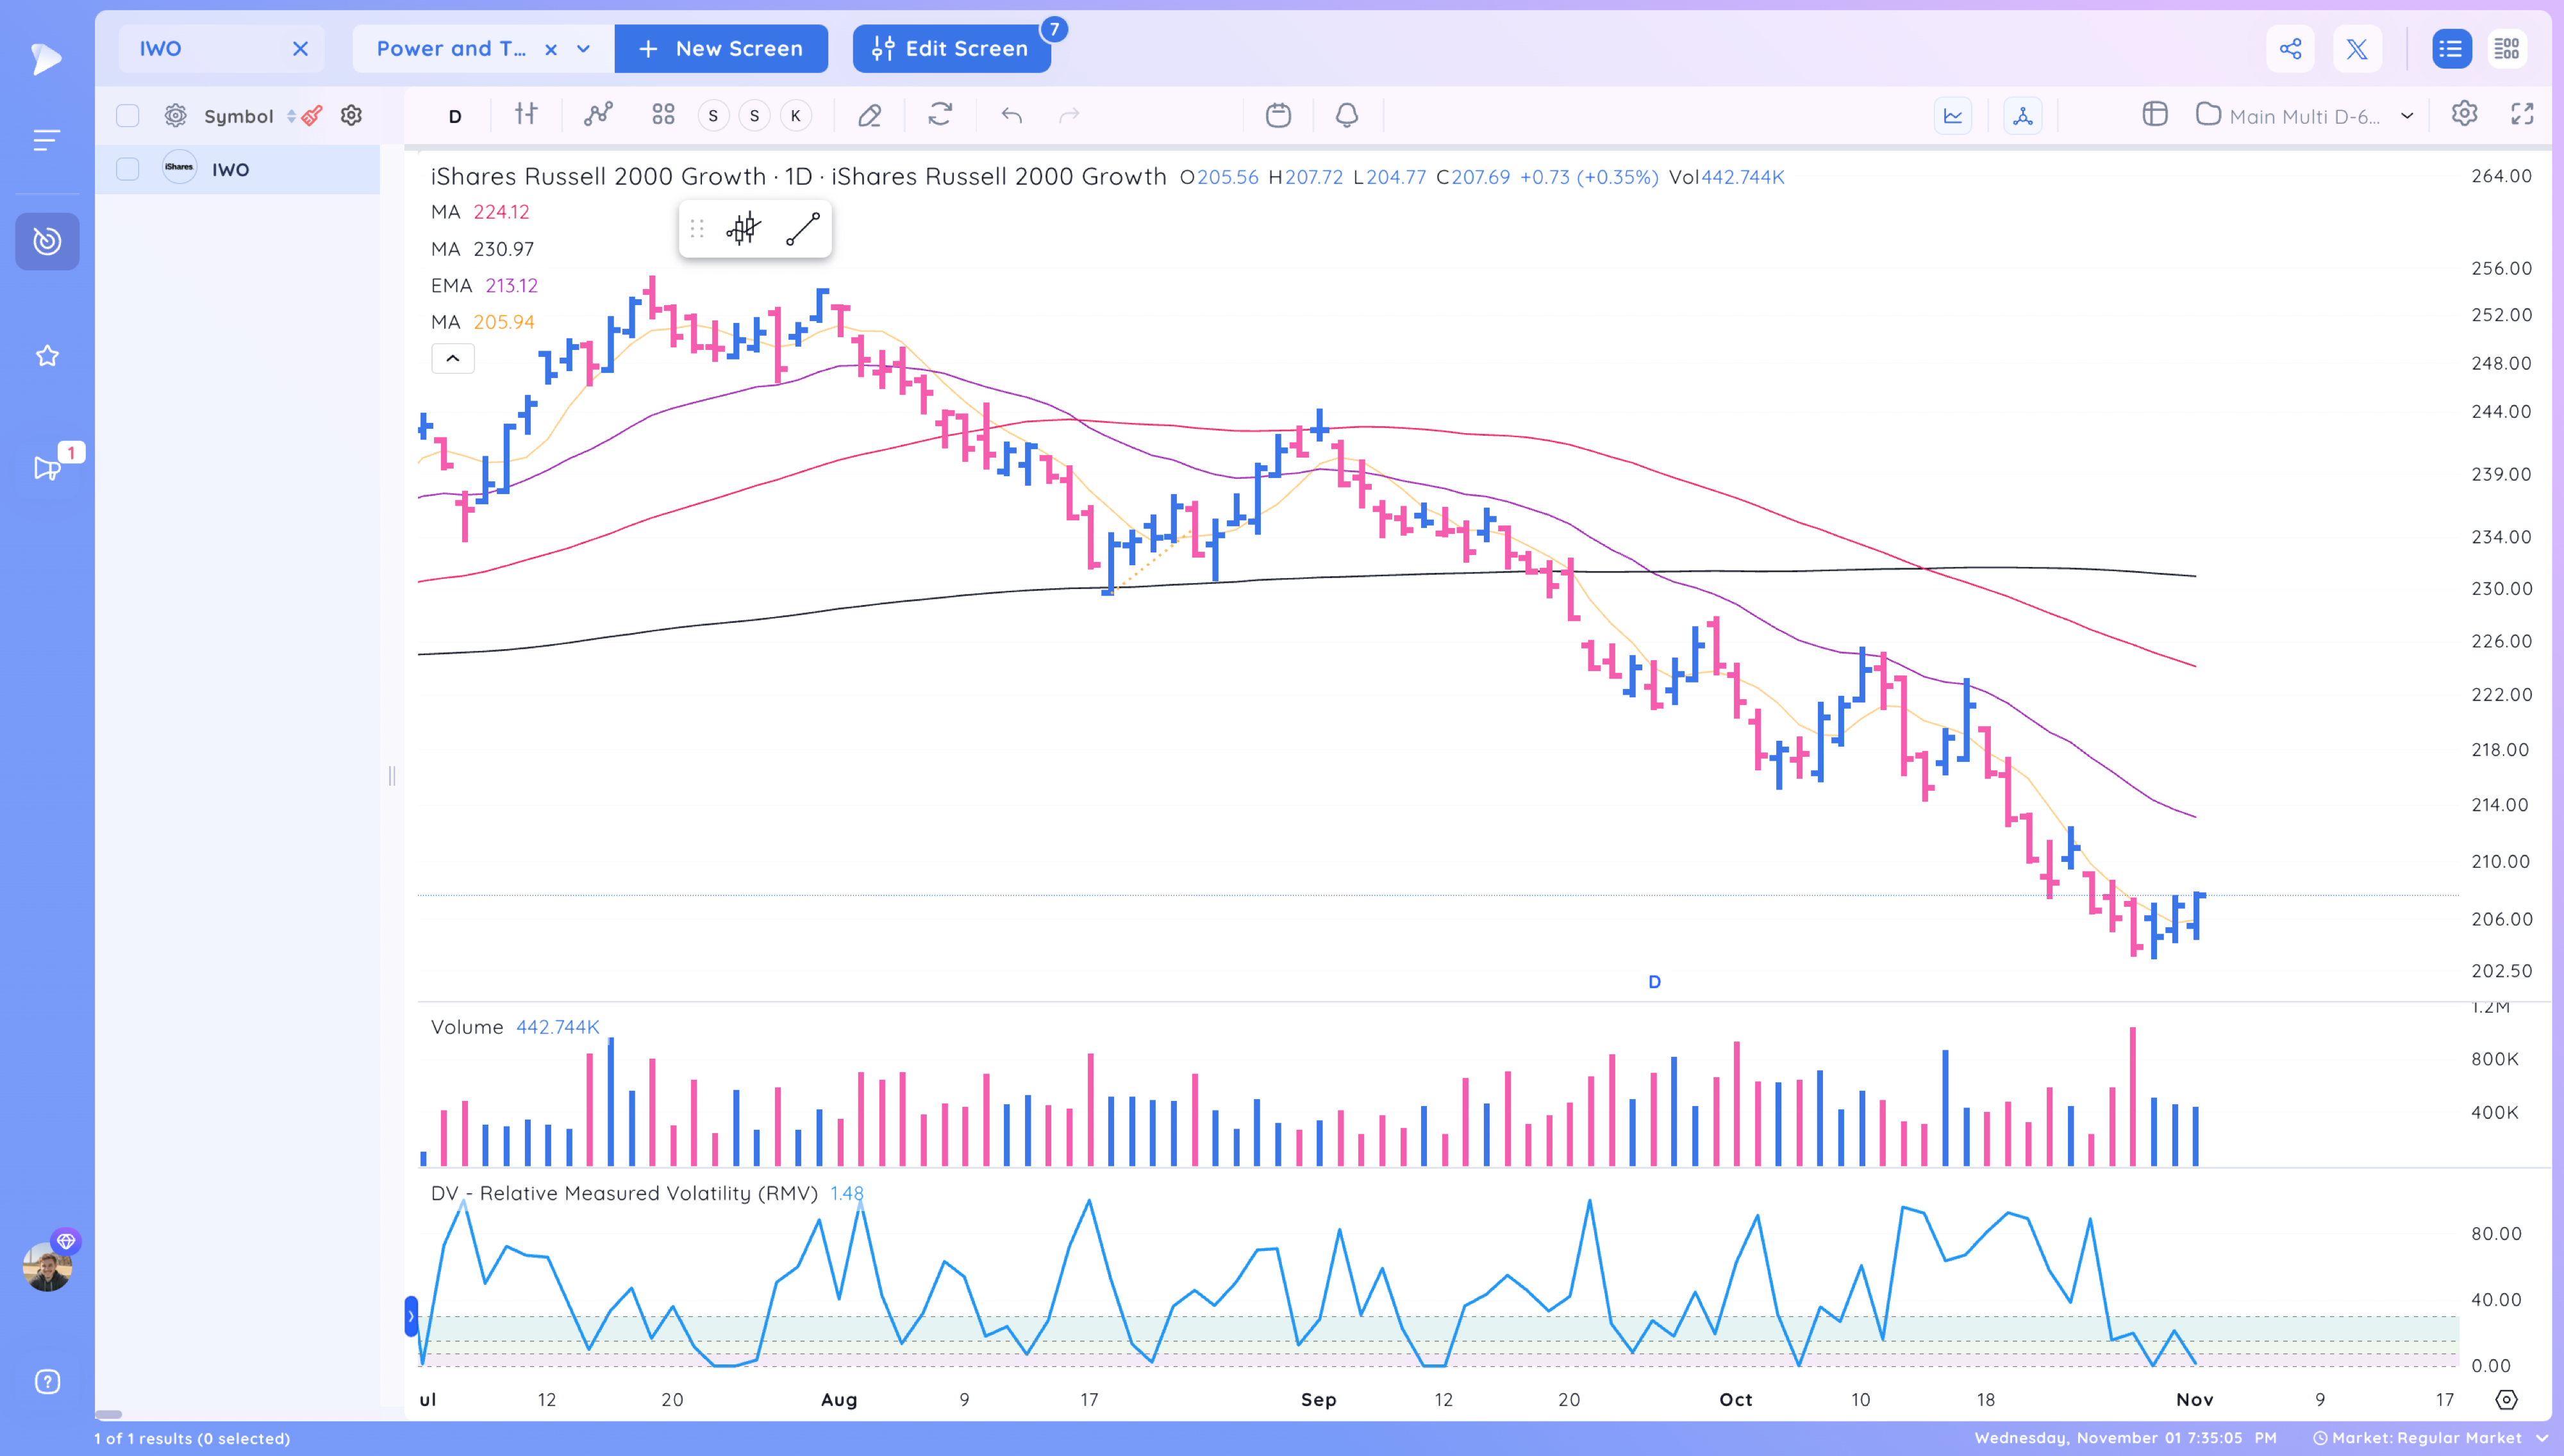Open favorites star icon in sidebar
The width and height of the screenshot is (2564, 1456).
click(47, 356)
